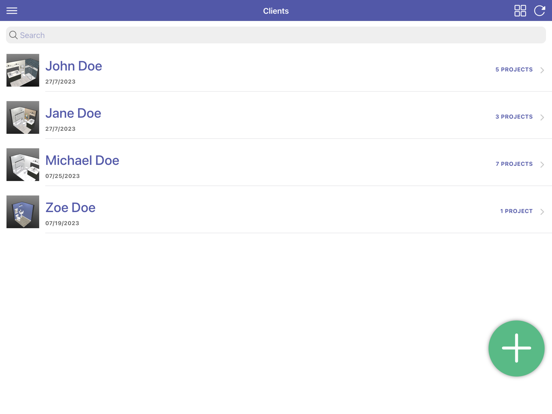Expand Jane Doe row chevron
Image resolution: width=552 pixels, height=414 pixels.
pyautogui.click(x=542, y=117)
